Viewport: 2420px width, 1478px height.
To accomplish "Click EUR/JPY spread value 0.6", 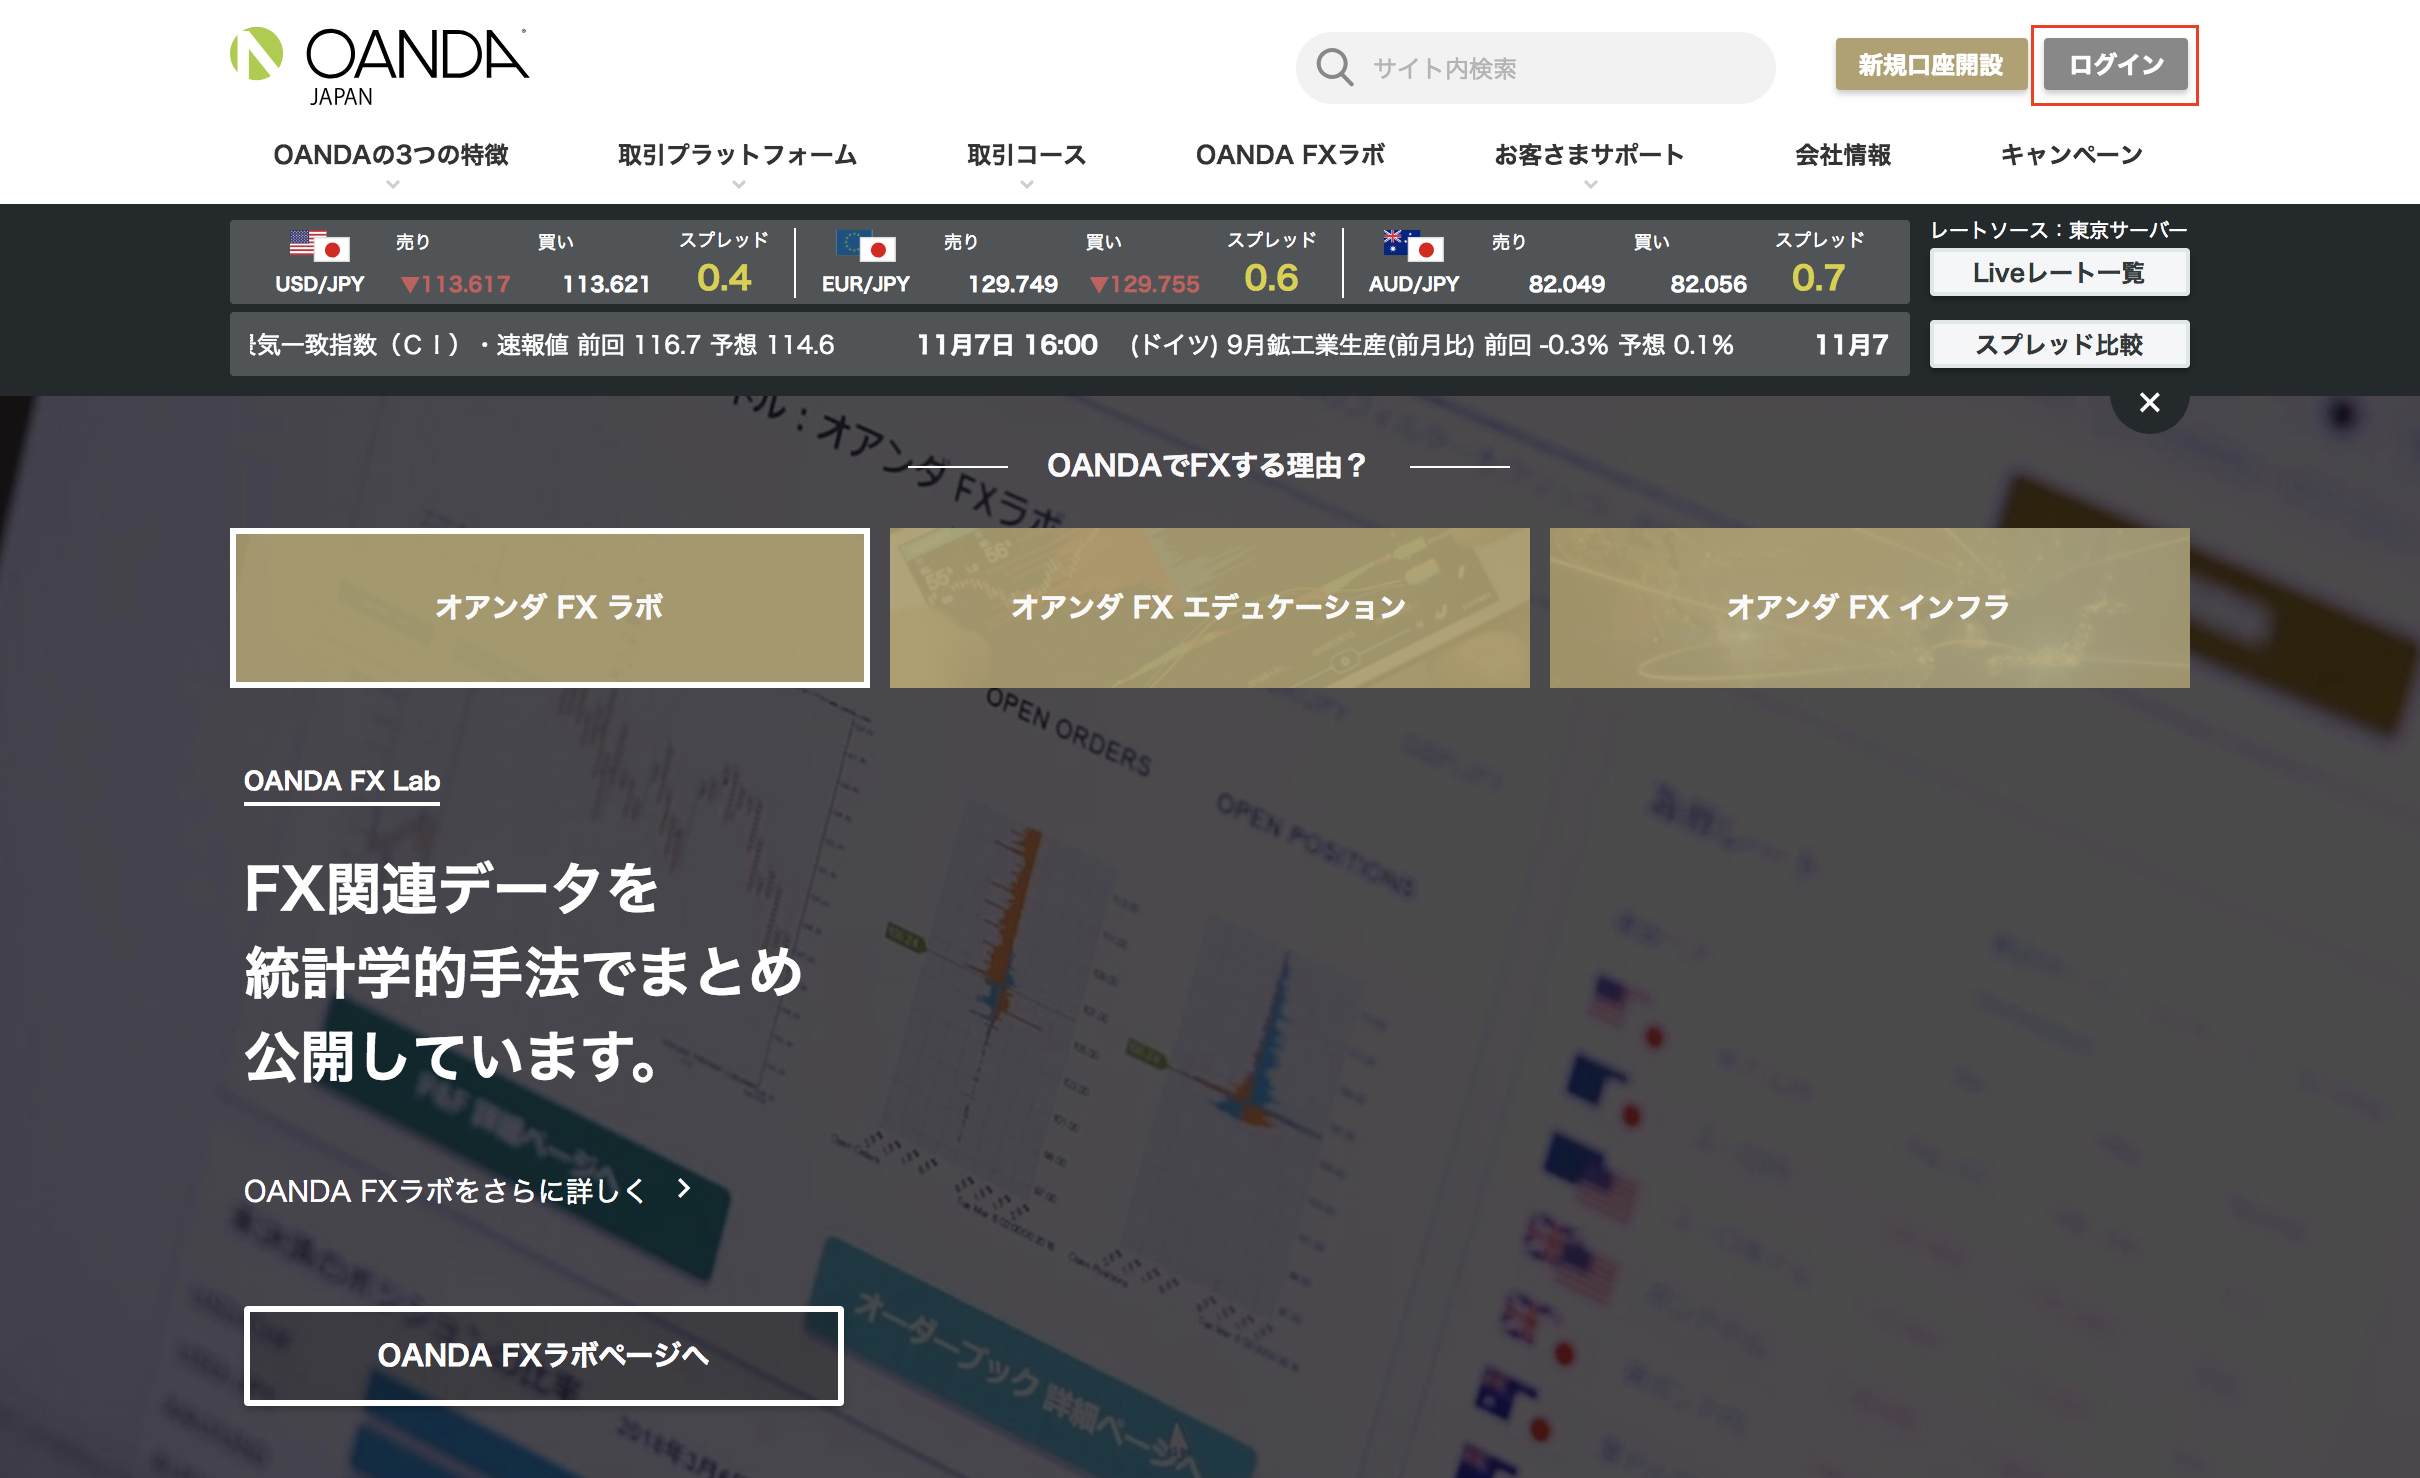I will point(1271,277).
